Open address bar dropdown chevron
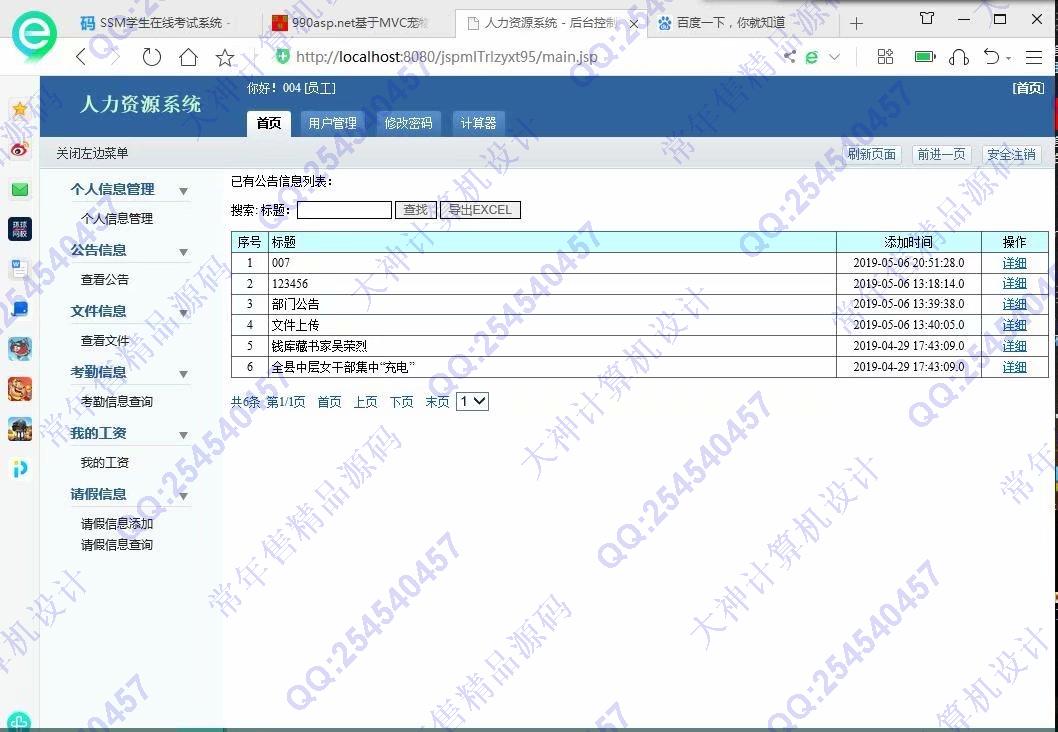 pos(835,57)
